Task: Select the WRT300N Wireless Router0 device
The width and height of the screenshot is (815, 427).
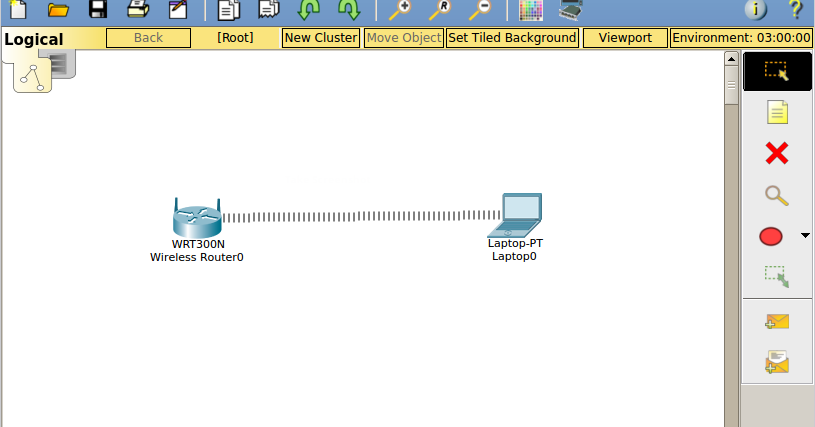Action: click(198, 218)
